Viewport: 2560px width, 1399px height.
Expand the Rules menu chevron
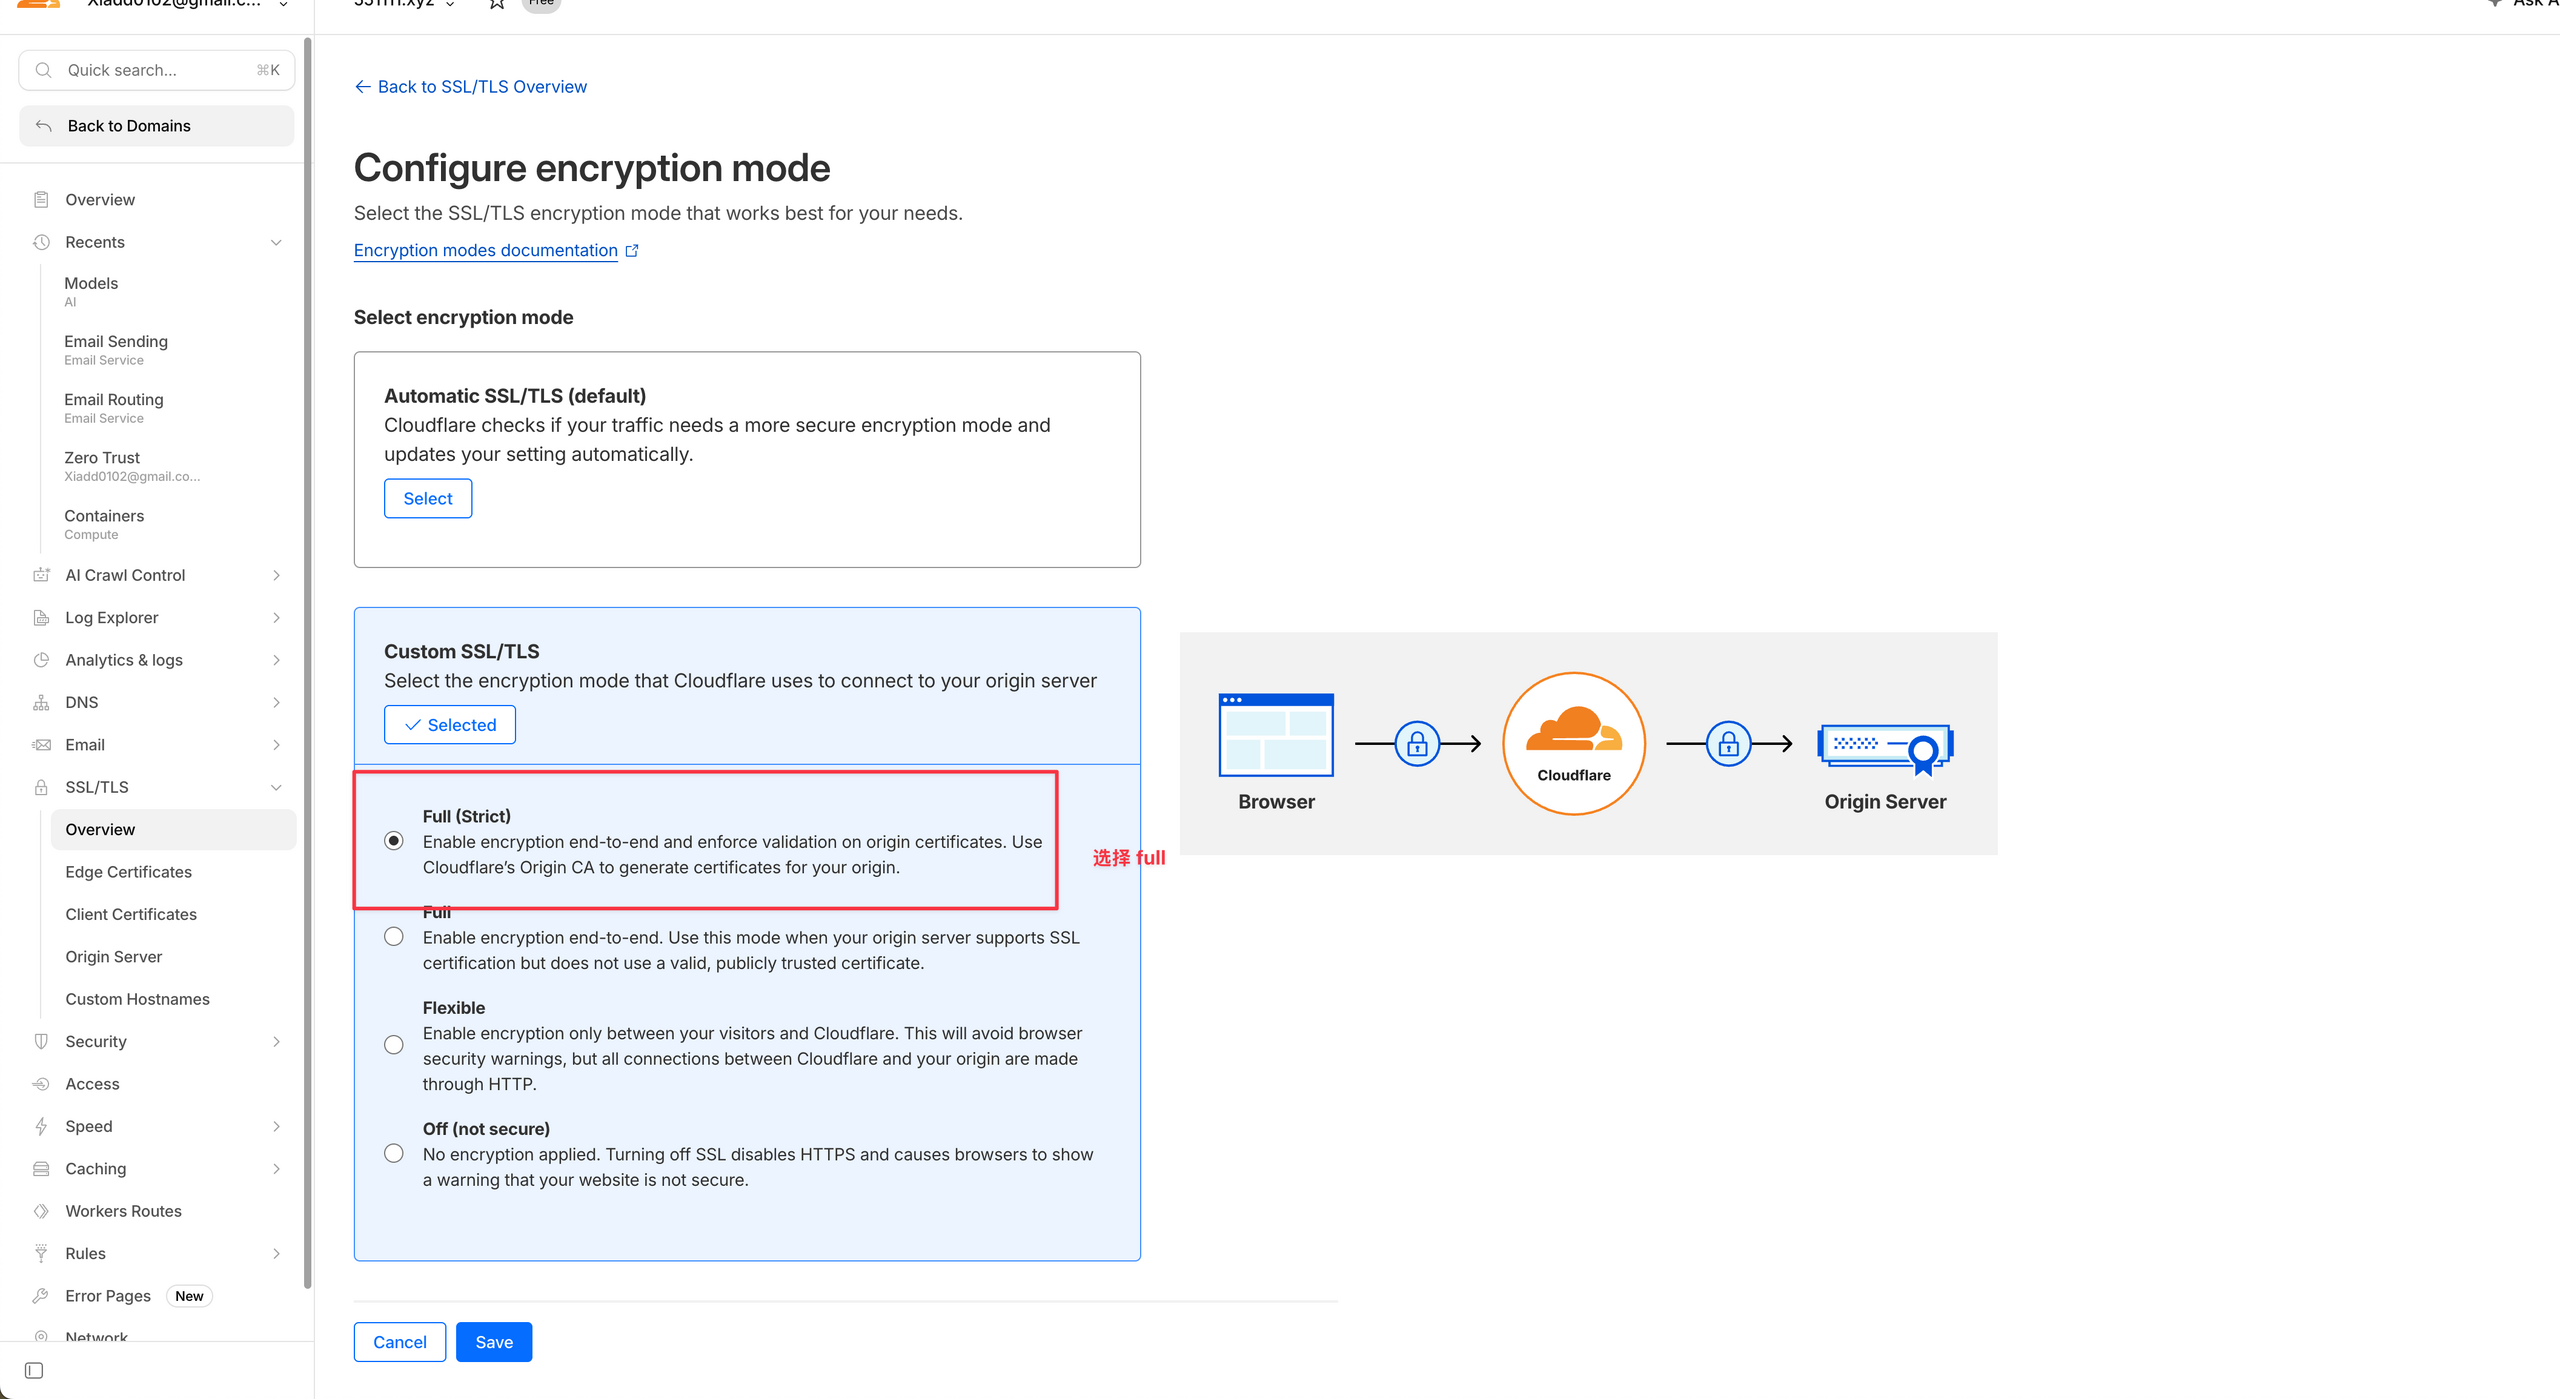click(276, 1253)
